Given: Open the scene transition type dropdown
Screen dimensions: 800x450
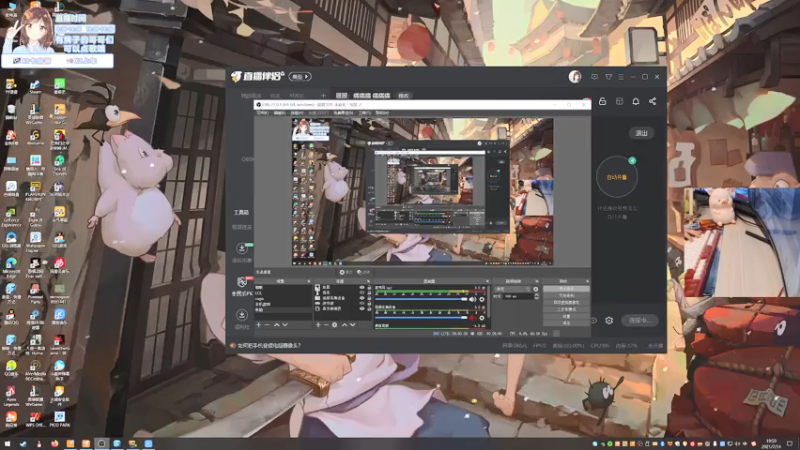Looking at the screenshot, I should (x=513, y=289).
